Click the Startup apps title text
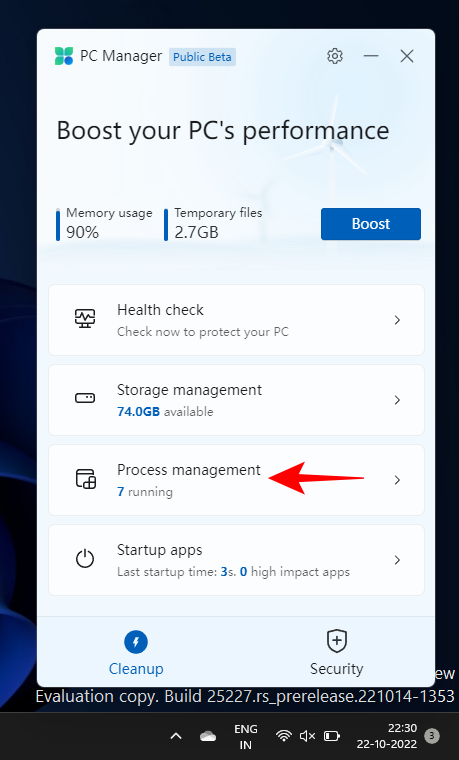Image resolution: width=459 pixels, height=760 pixels. [x=159, y=550]
